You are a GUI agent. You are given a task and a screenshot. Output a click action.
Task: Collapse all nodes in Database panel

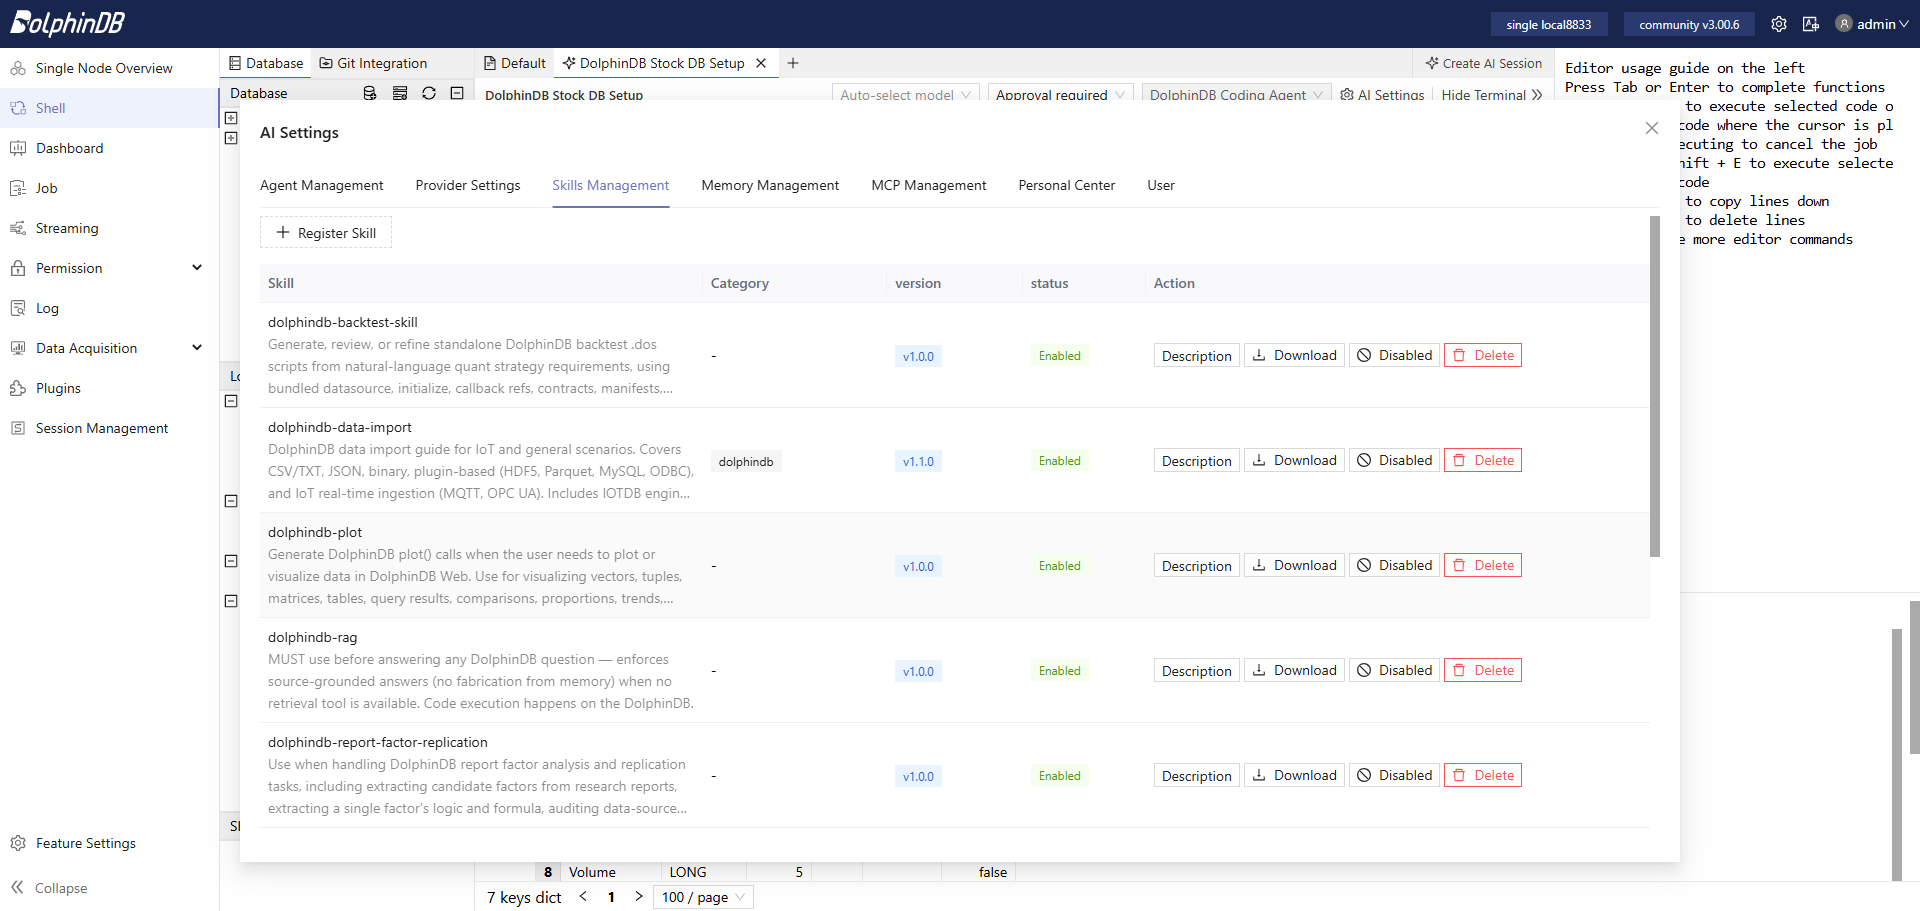(457, 93)
